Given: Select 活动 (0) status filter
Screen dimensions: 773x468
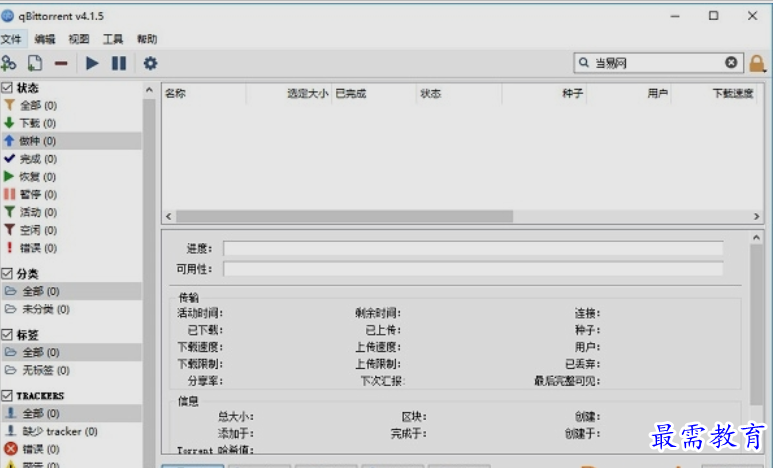Looking at the screenshot, I should [71, 212].
